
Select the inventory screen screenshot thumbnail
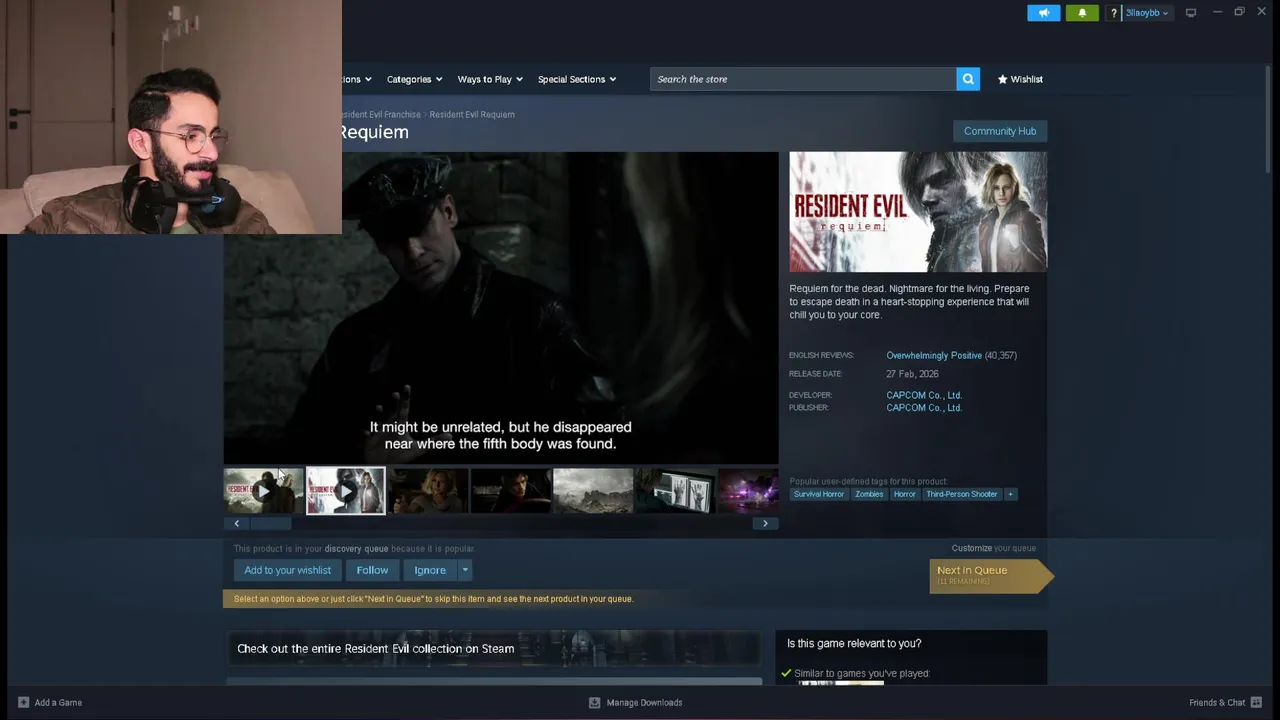[x=675, y=491]
